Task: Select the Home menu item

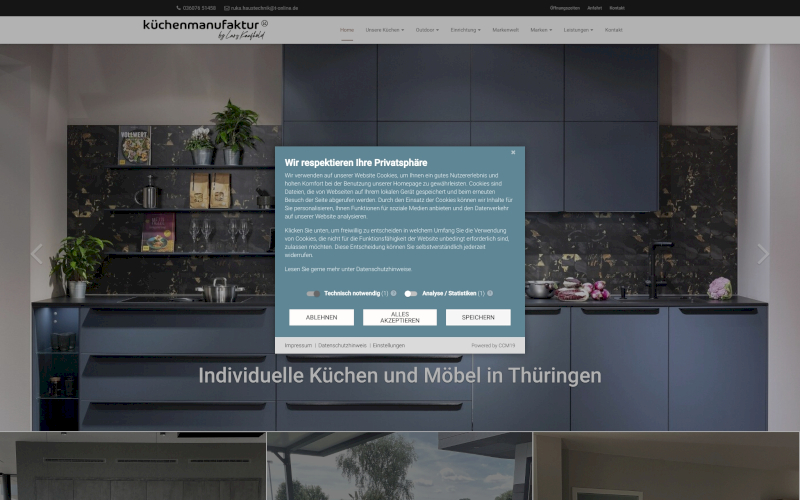Action: [347, 30]
